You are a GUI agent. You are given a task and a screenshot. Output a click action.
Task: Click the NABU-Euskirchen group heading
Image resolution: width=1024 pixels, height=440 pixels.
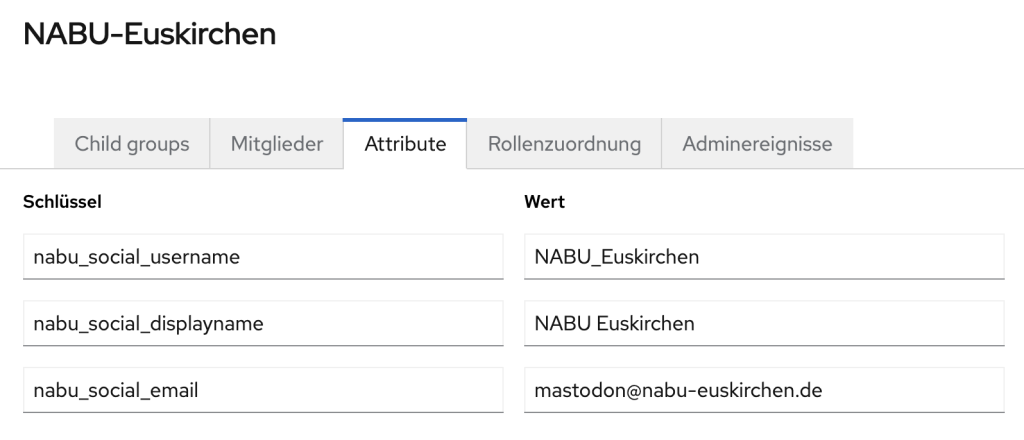tap(150, 34)
